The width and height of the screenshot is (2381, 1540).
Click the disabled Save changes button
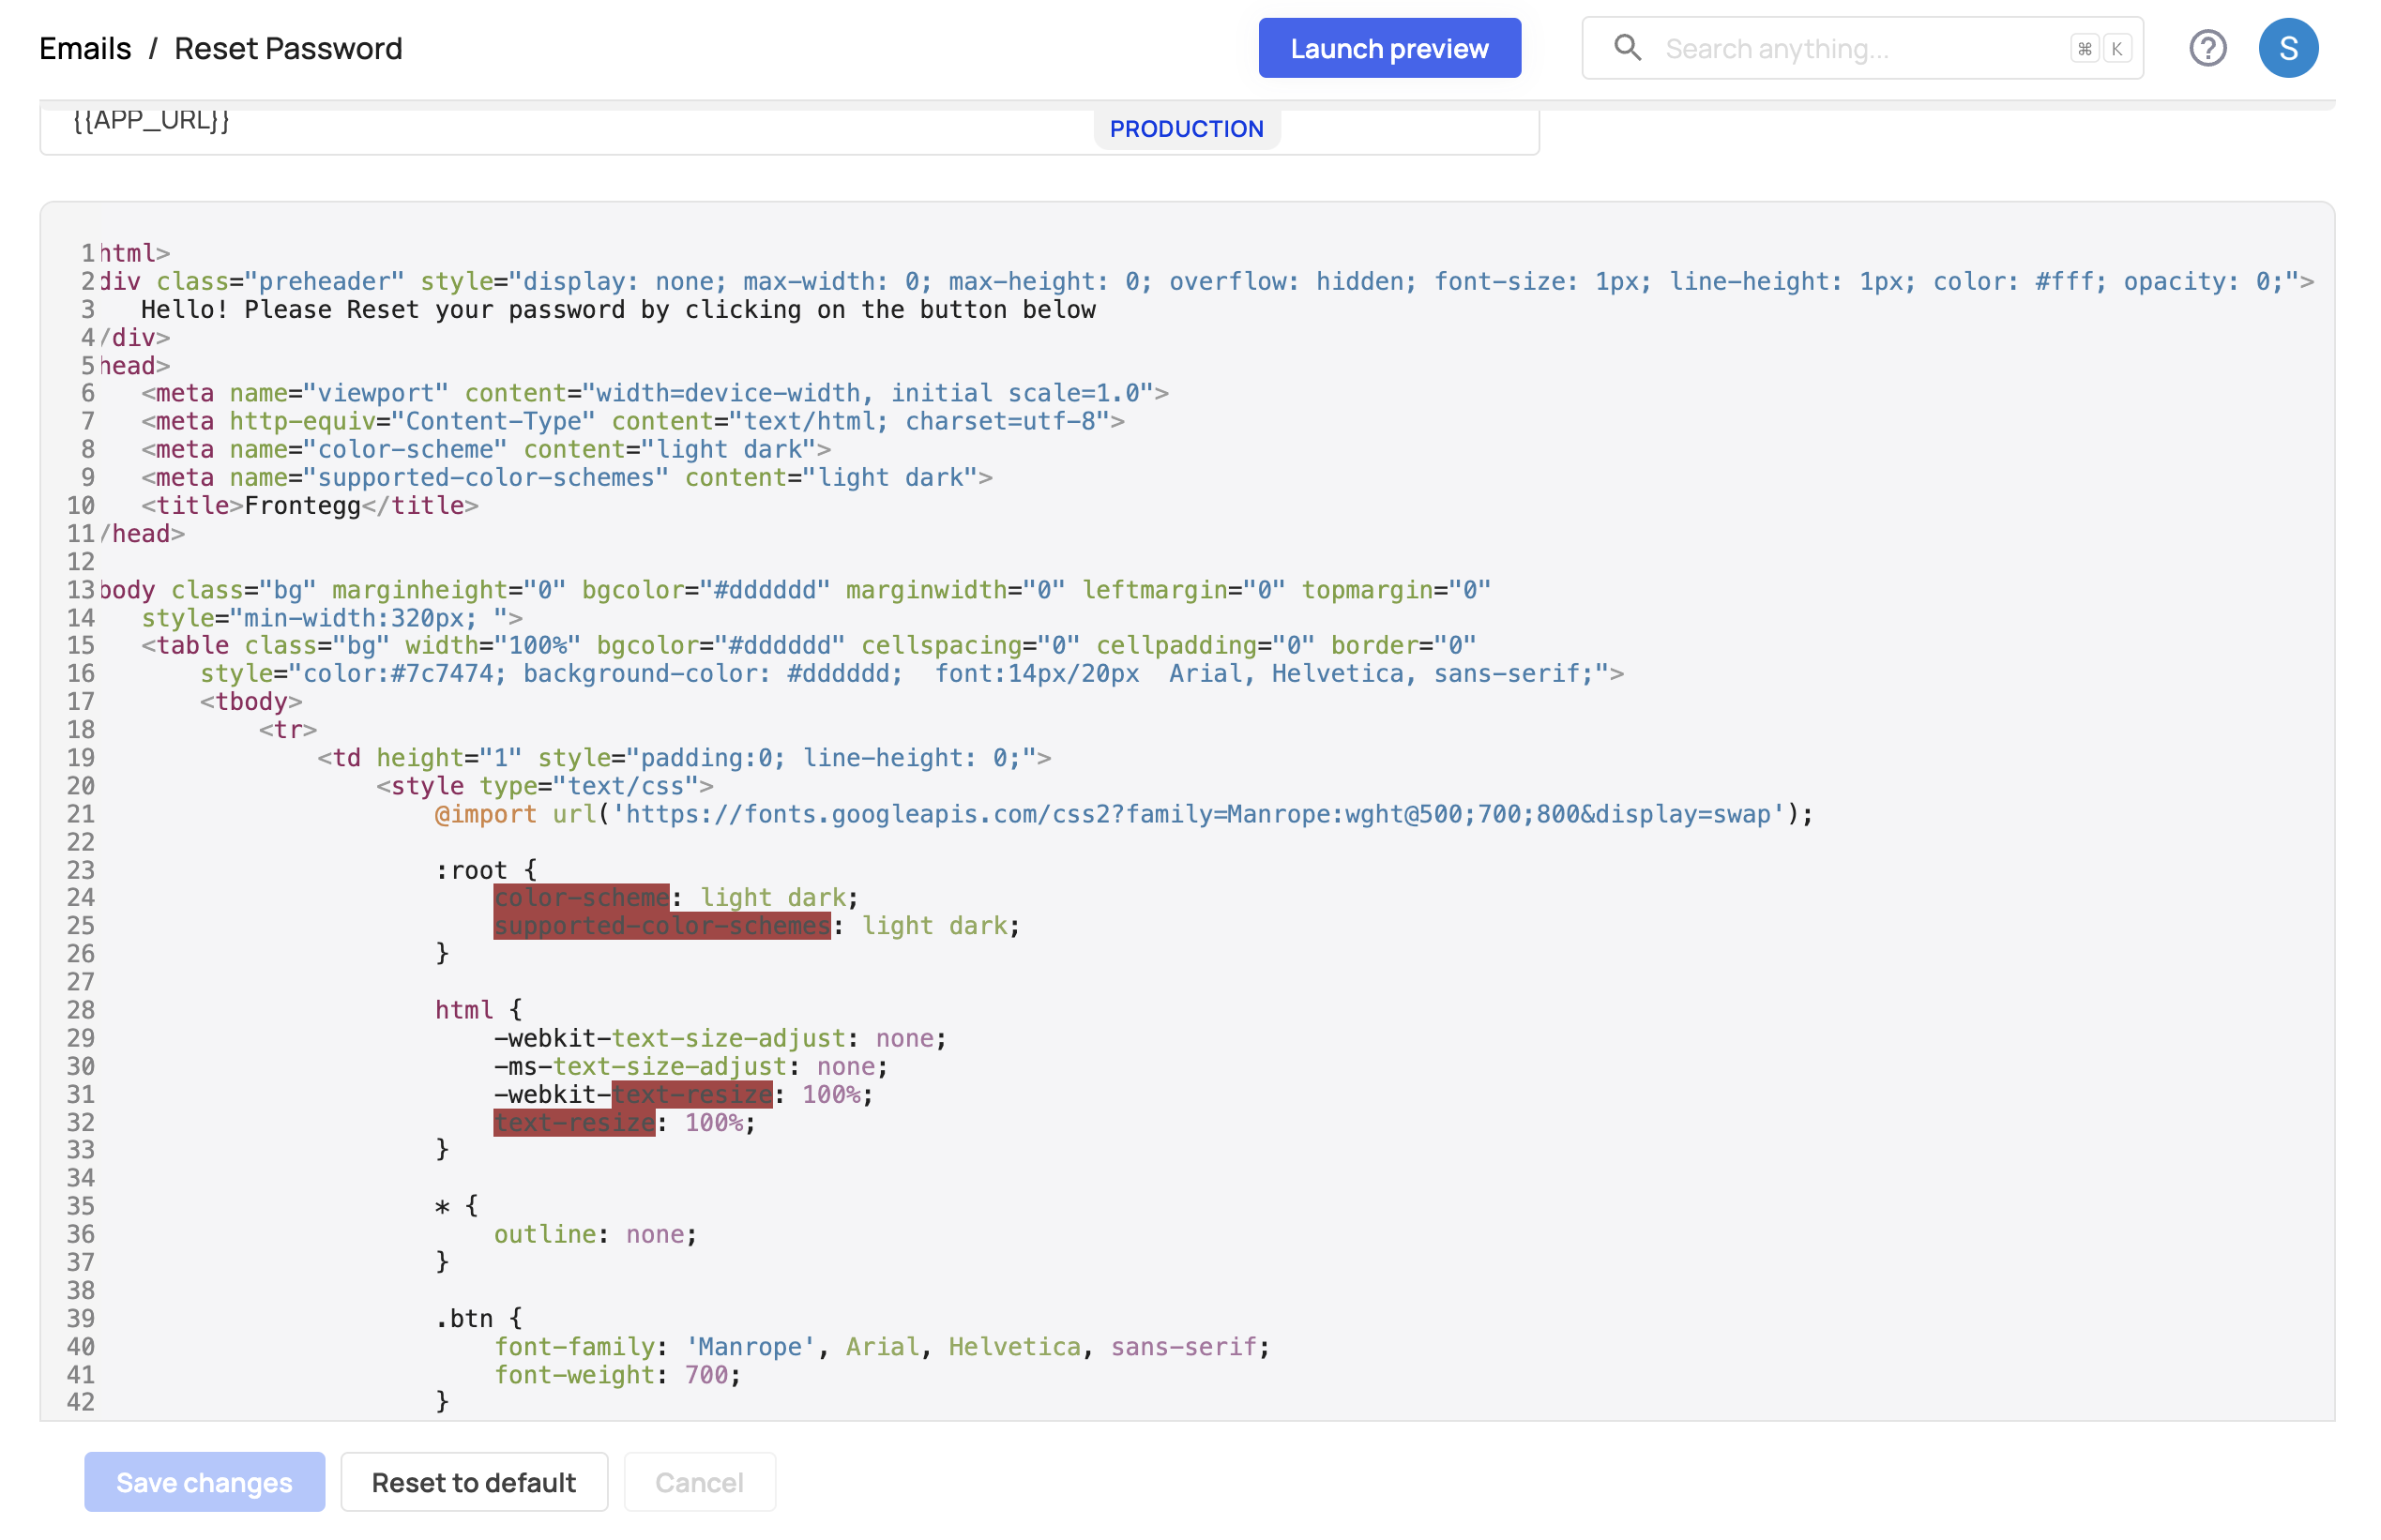coord(204,1482)
